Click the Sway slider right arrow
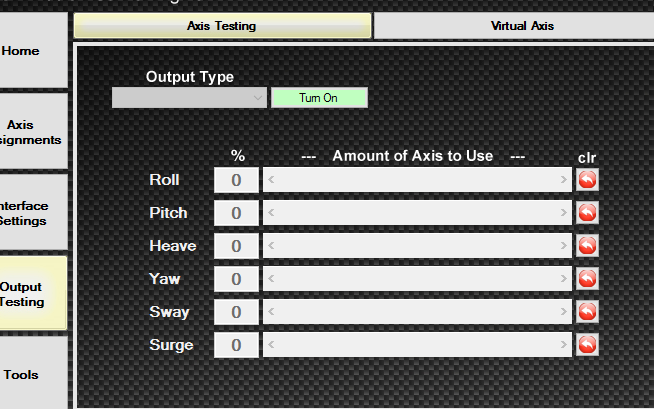 click(x=565, y=312)
